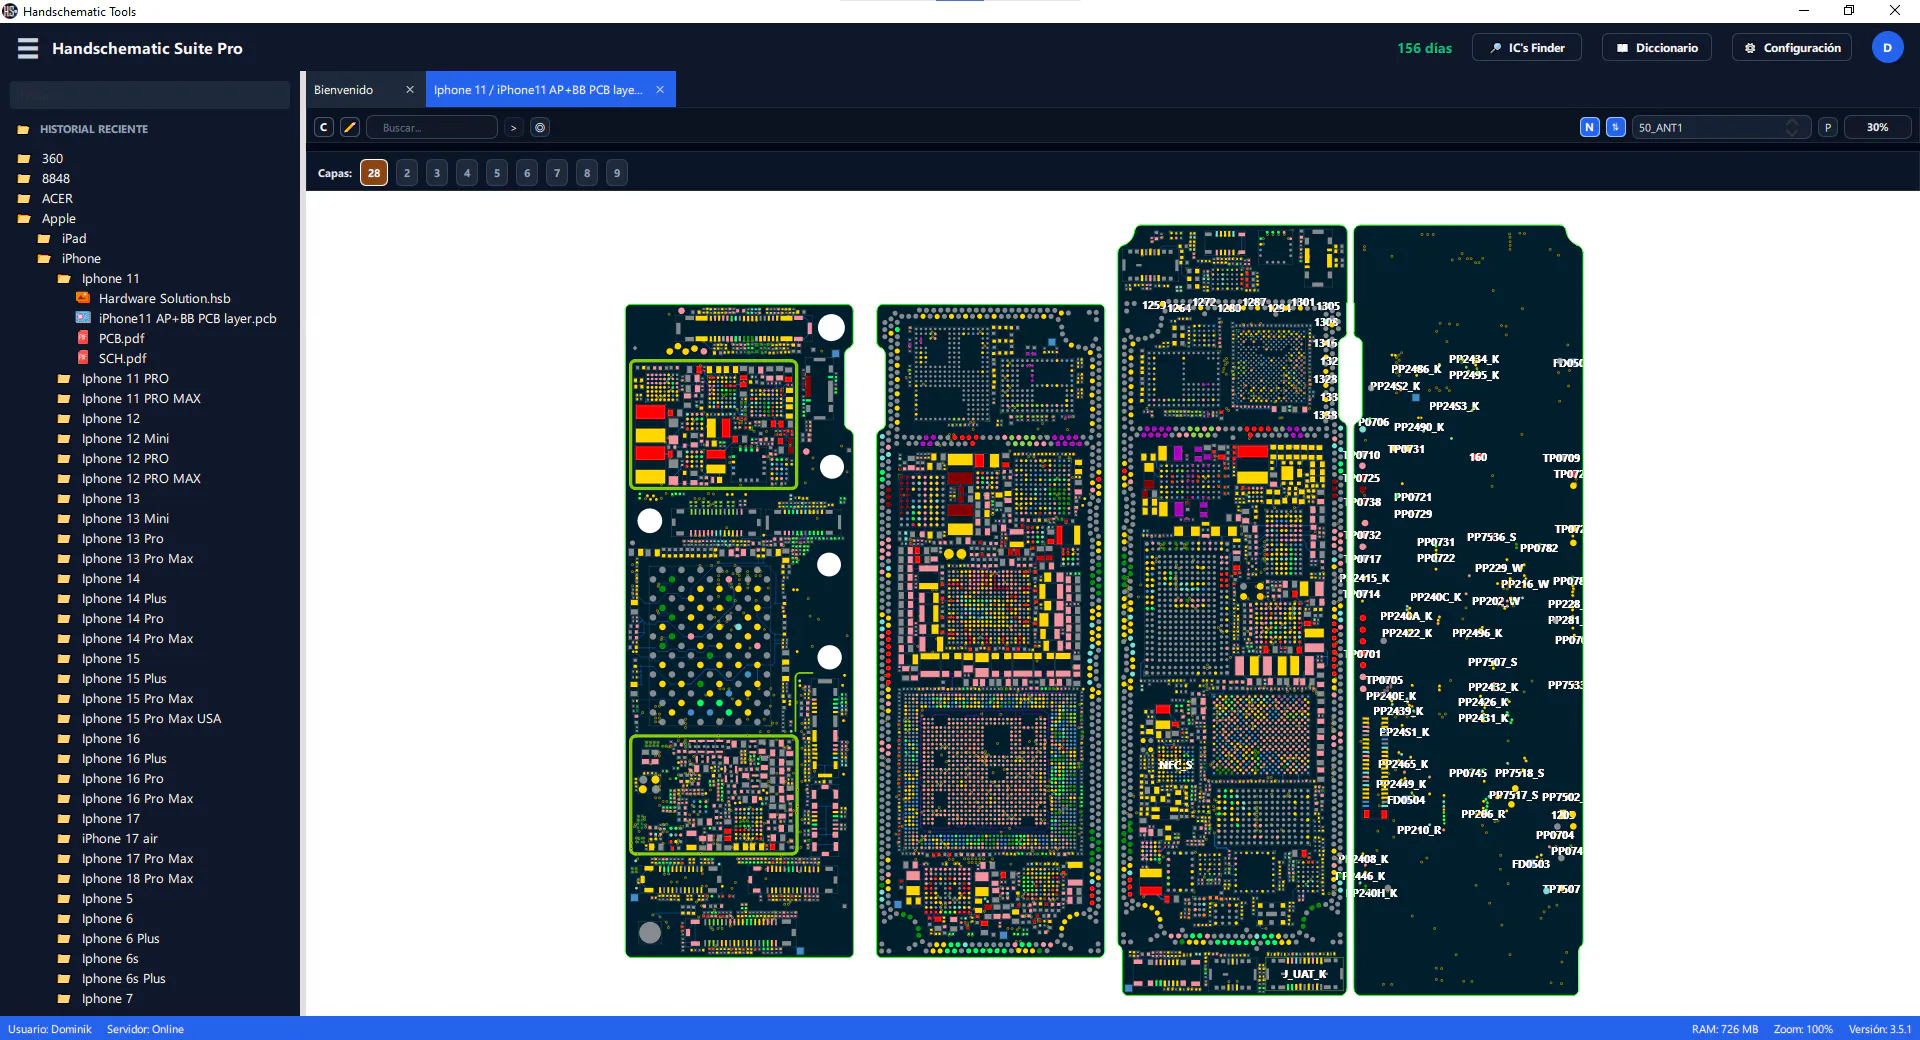The height and width of the screenshot is (1040, 1920).
Task: Open SCH.pdf file
Action: click(x=122, y=358)
